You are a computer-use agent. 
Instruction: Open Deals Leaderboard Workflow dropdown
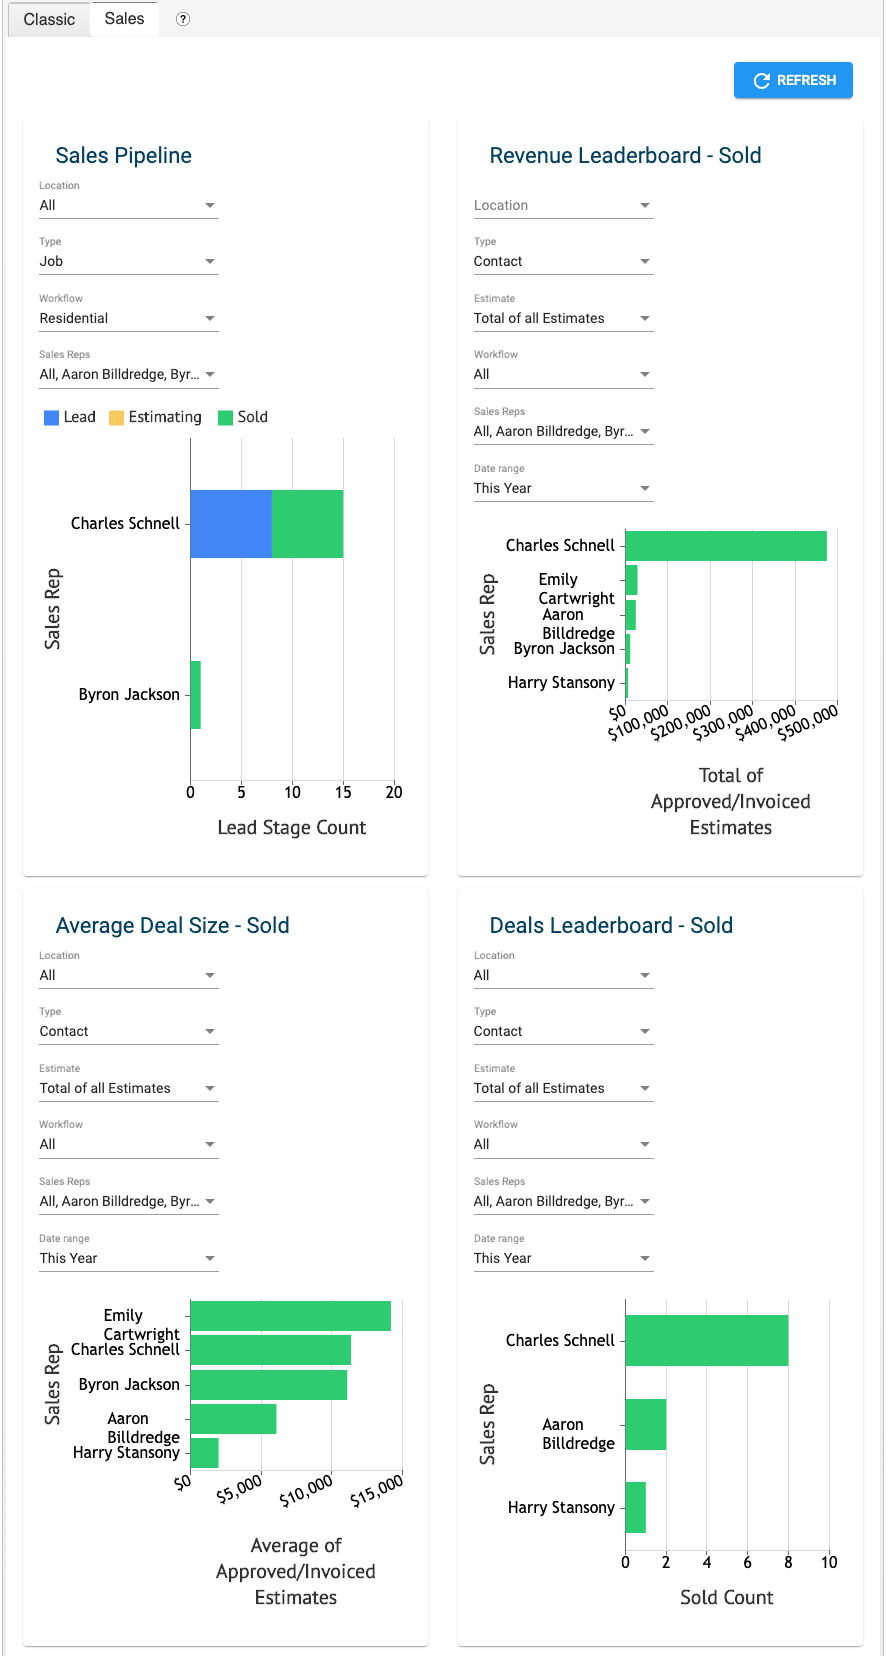563,1144
